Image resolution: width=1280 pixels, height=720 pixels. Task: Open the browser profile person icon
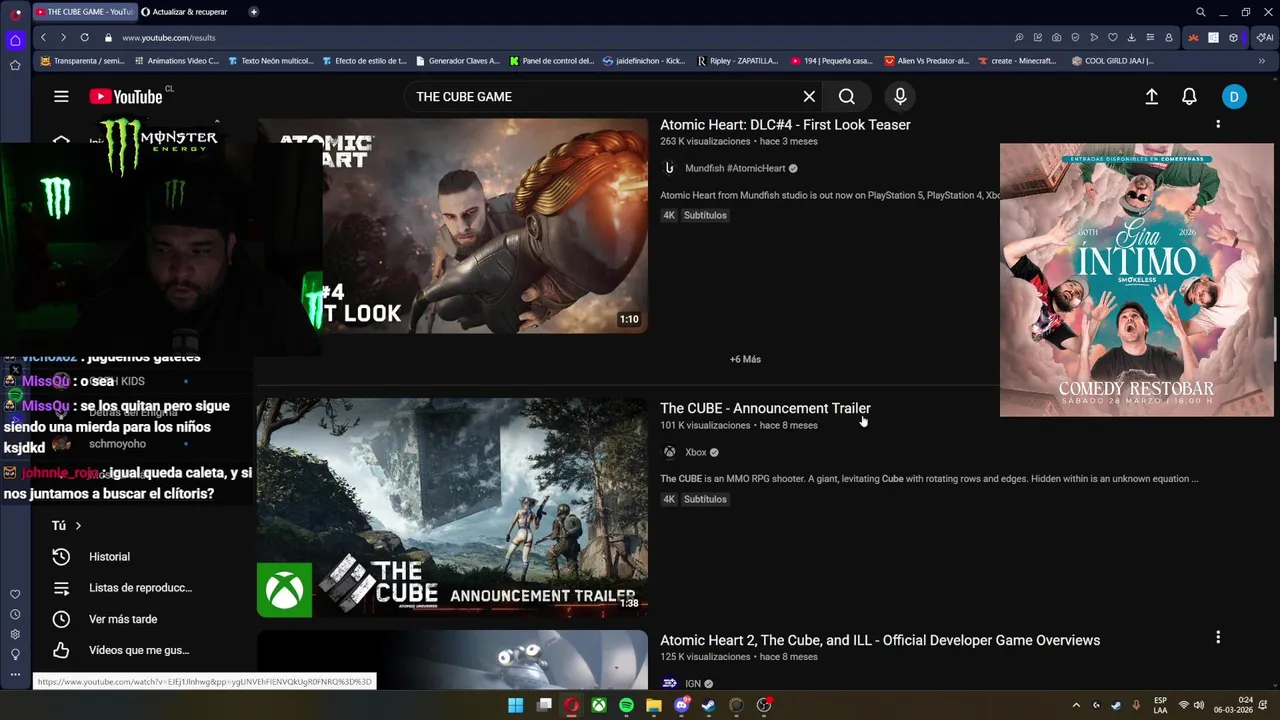(x=1169, y=38)
